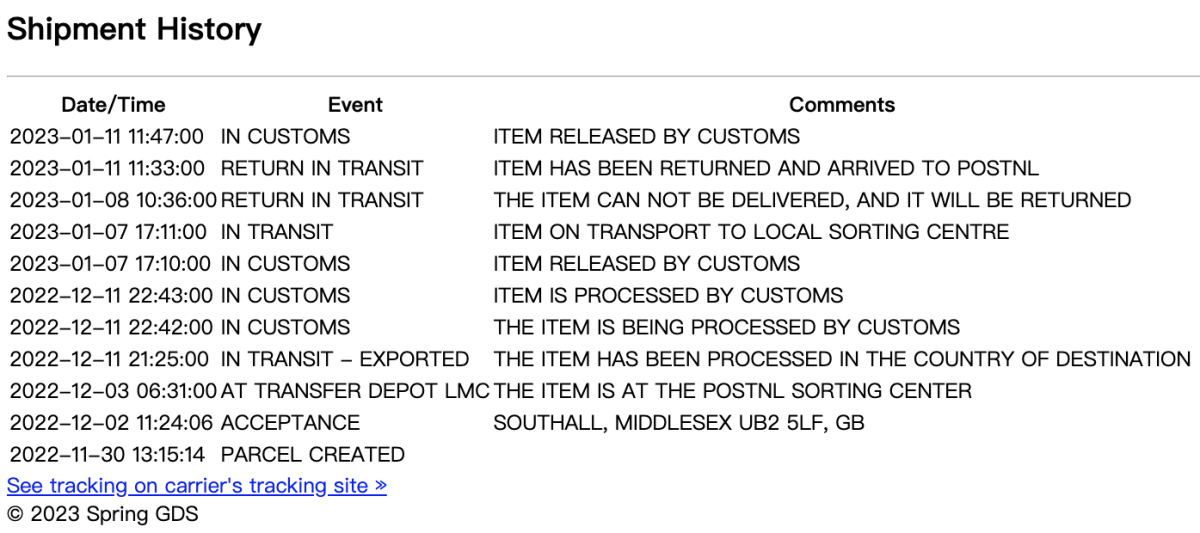Open the carrier's tracking site link
Screen dimensions: 1200x533
point(197,486)
